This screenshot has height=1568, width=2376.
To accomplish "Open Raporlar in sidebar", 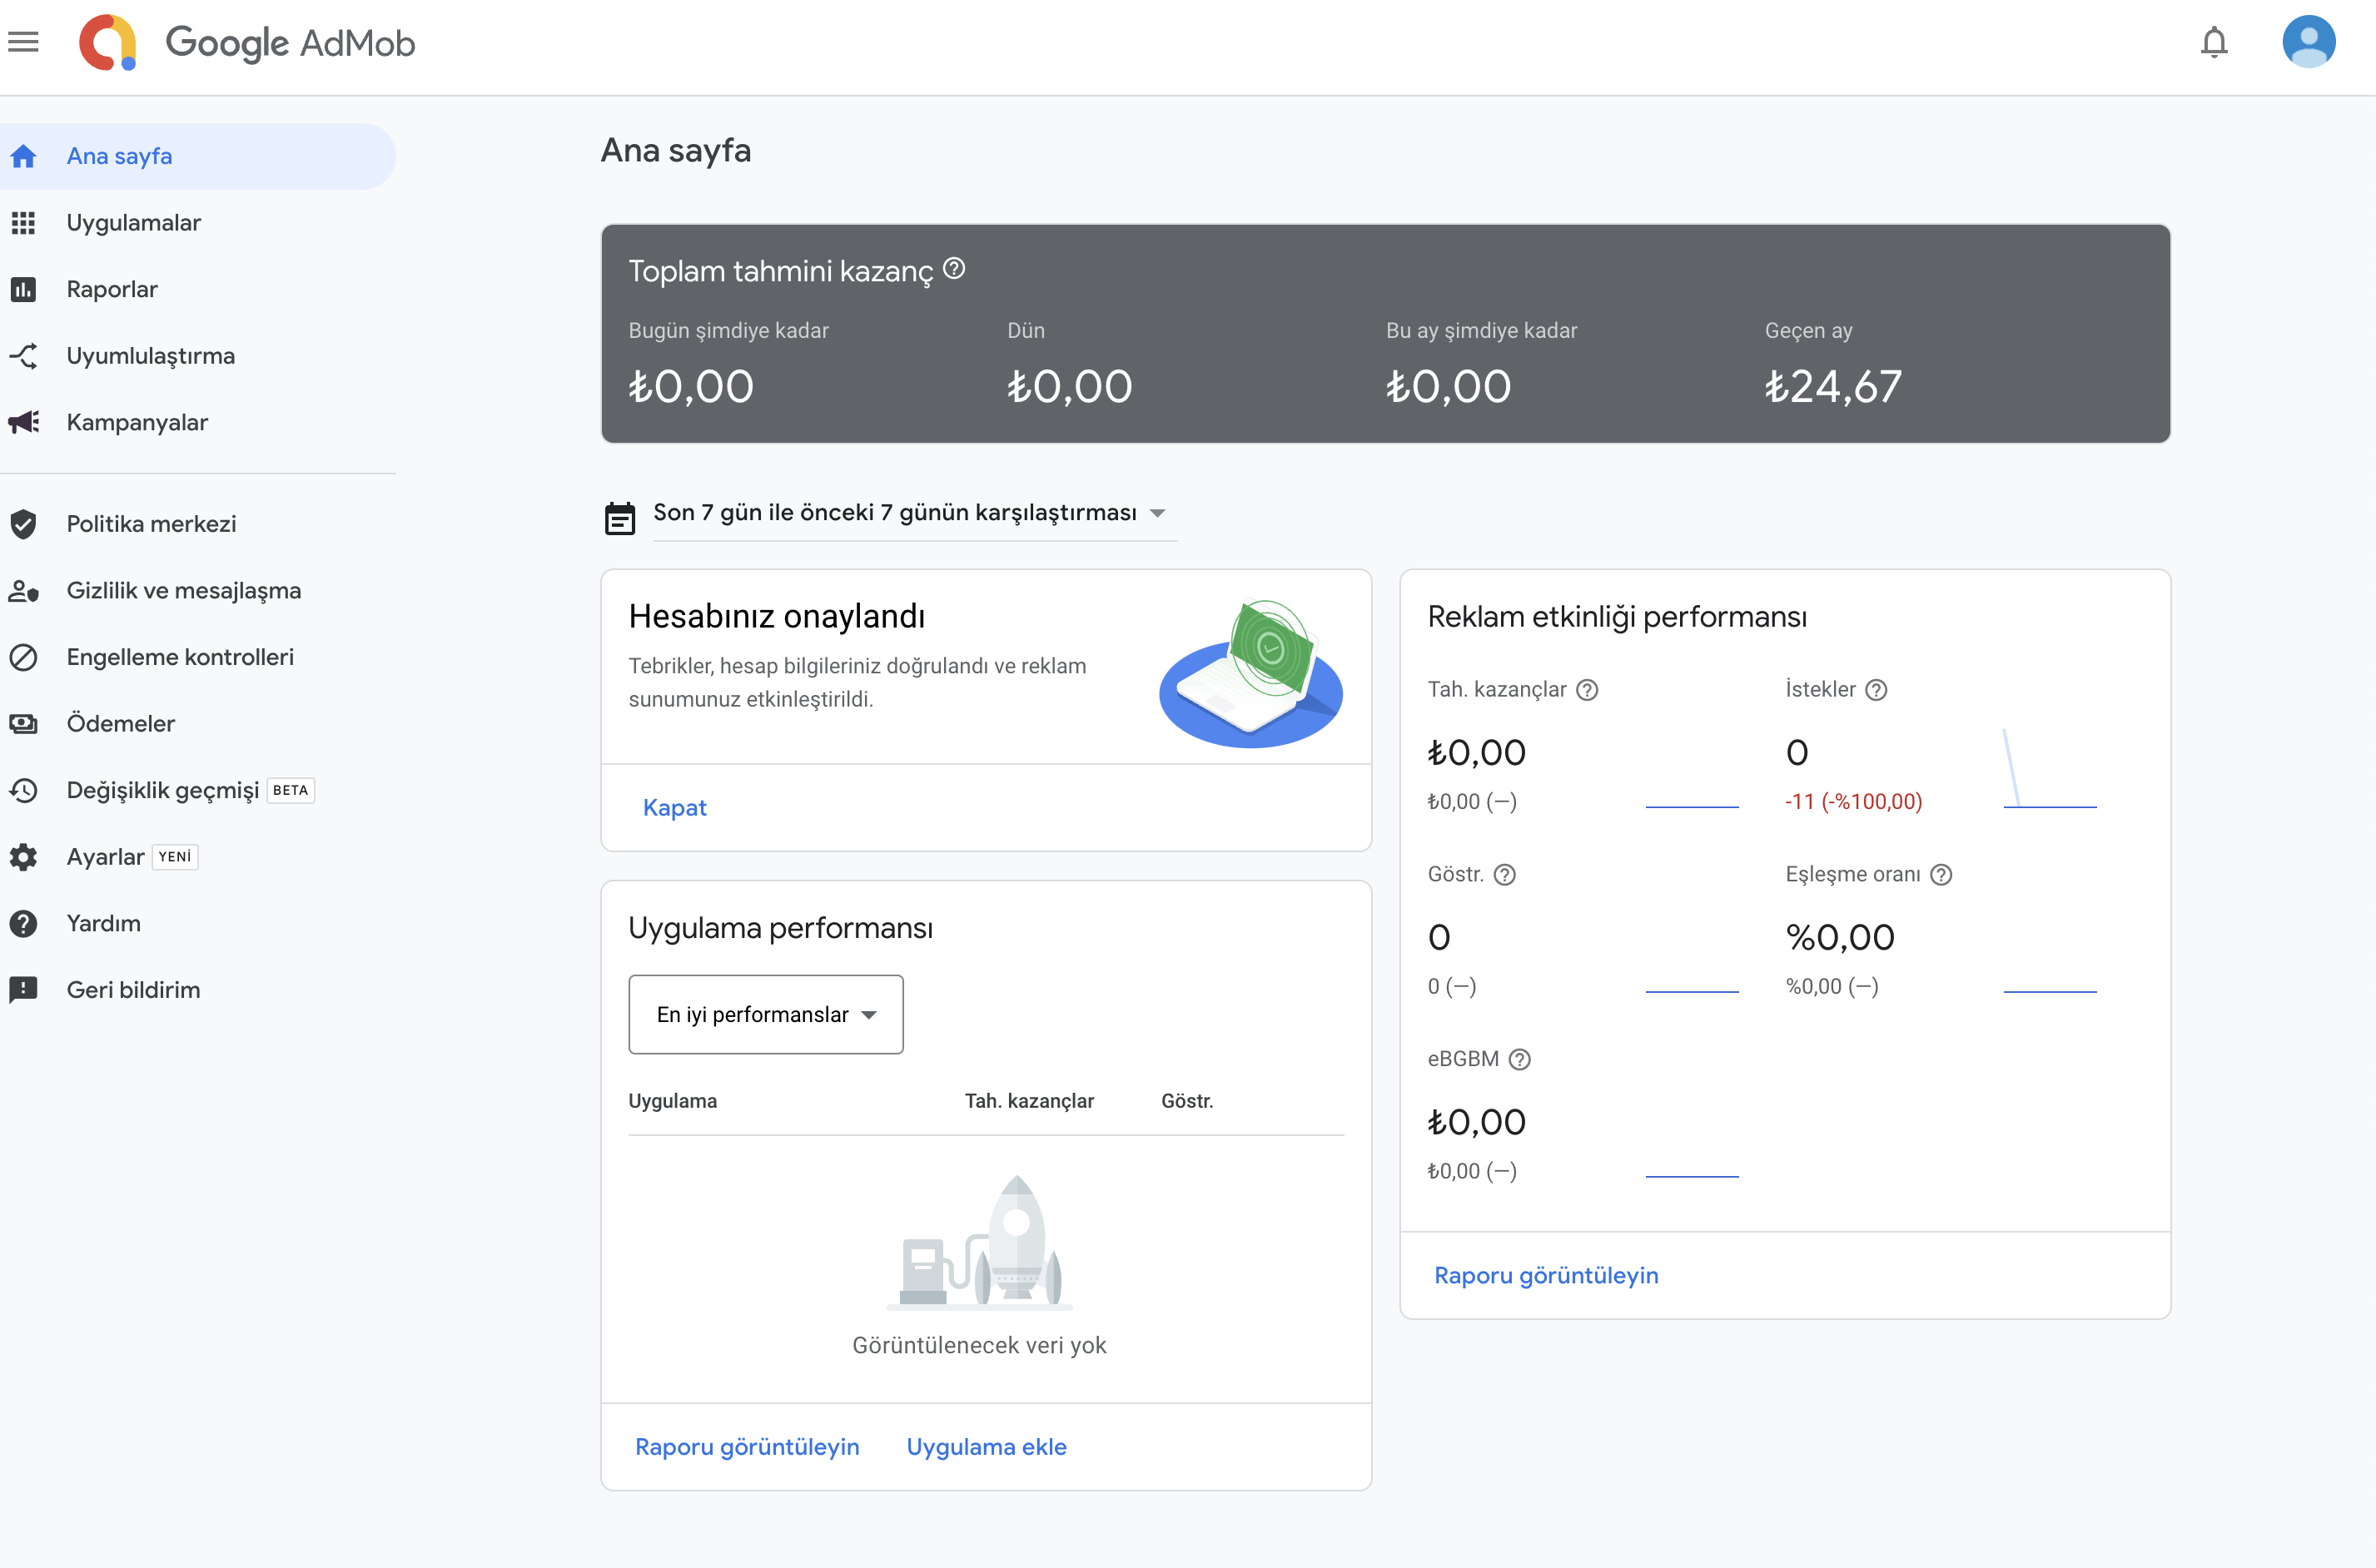I will tap(198, 289).
